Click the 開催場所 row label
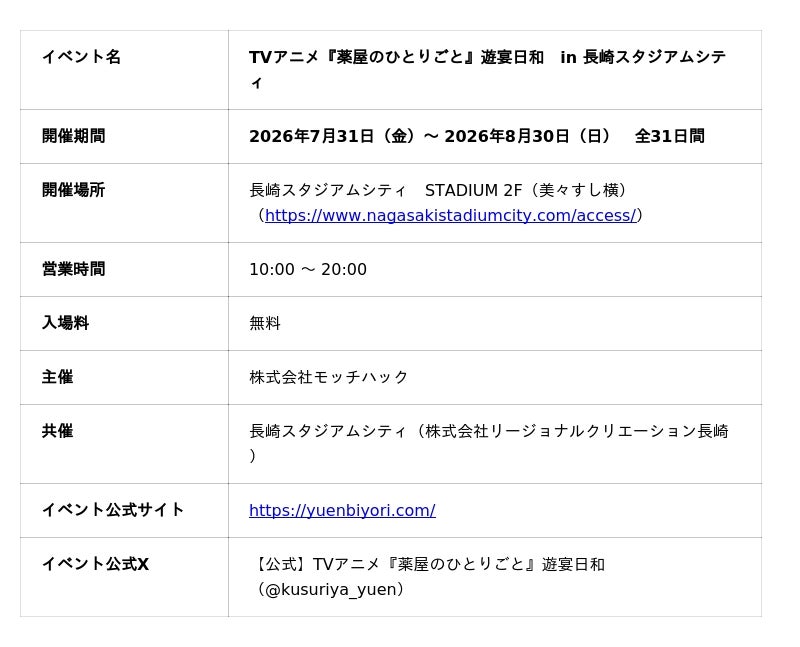 73,190
